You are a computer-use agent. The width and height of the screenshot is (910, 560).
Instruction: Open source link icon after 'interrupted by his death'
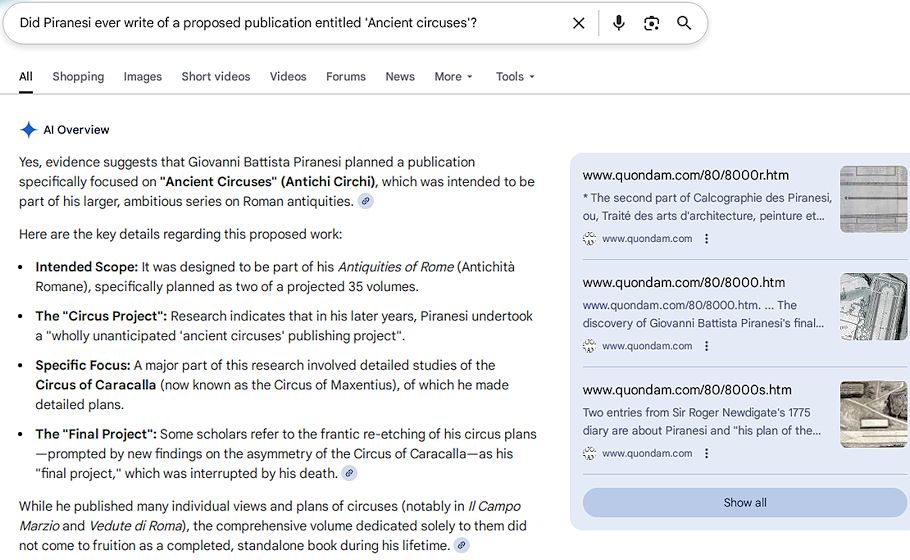click(x=349, y=473)
